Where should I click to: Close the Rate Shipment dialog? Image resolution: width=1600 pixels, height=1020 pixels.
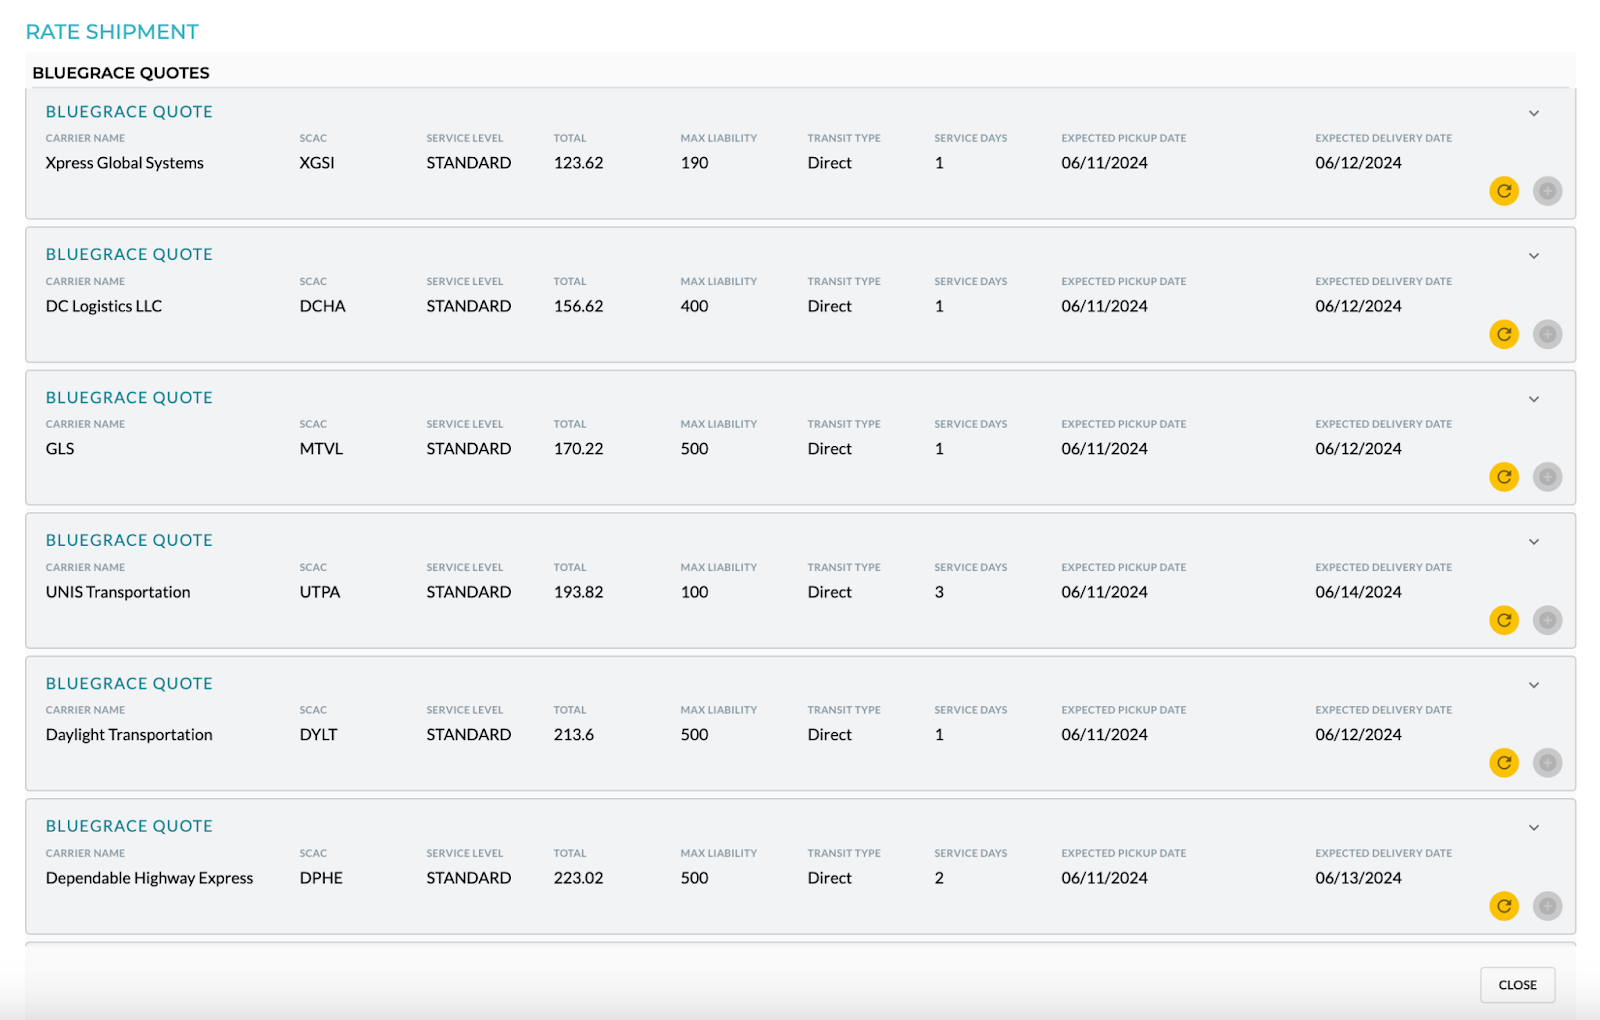(1517, 985)
